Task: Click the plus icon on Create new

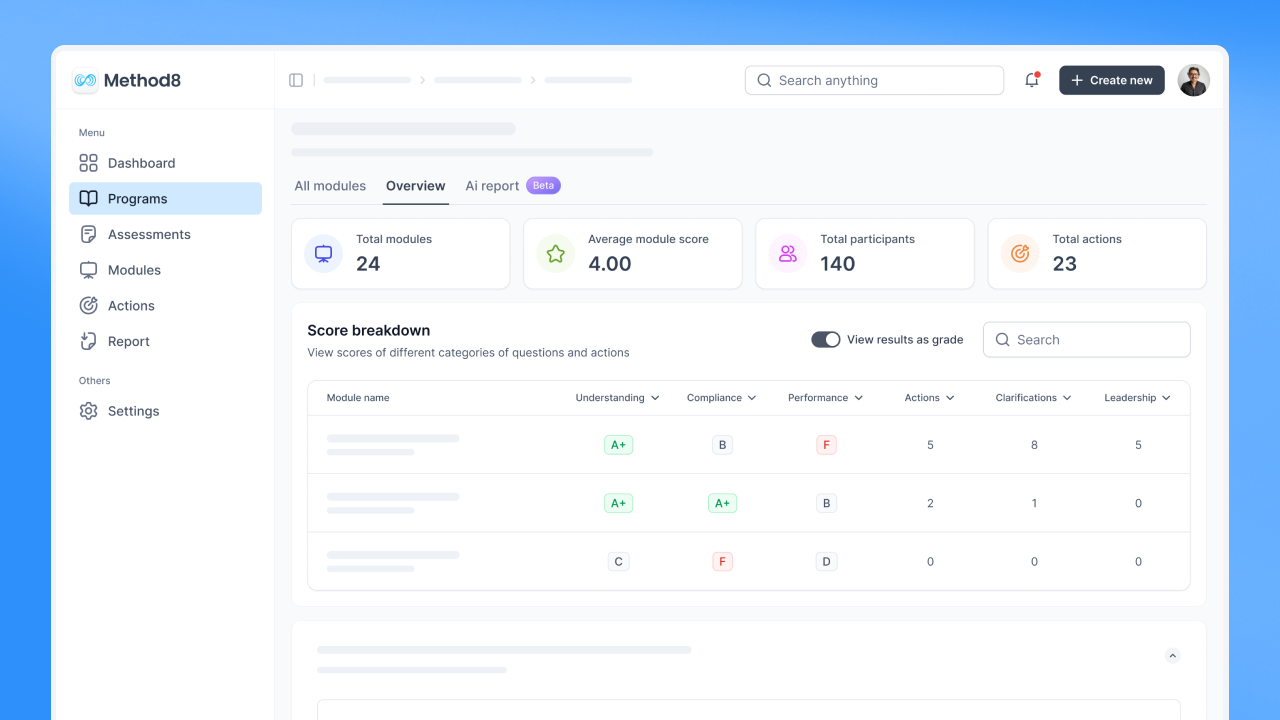Action: pyautogui.click(x=1077, y=80)
